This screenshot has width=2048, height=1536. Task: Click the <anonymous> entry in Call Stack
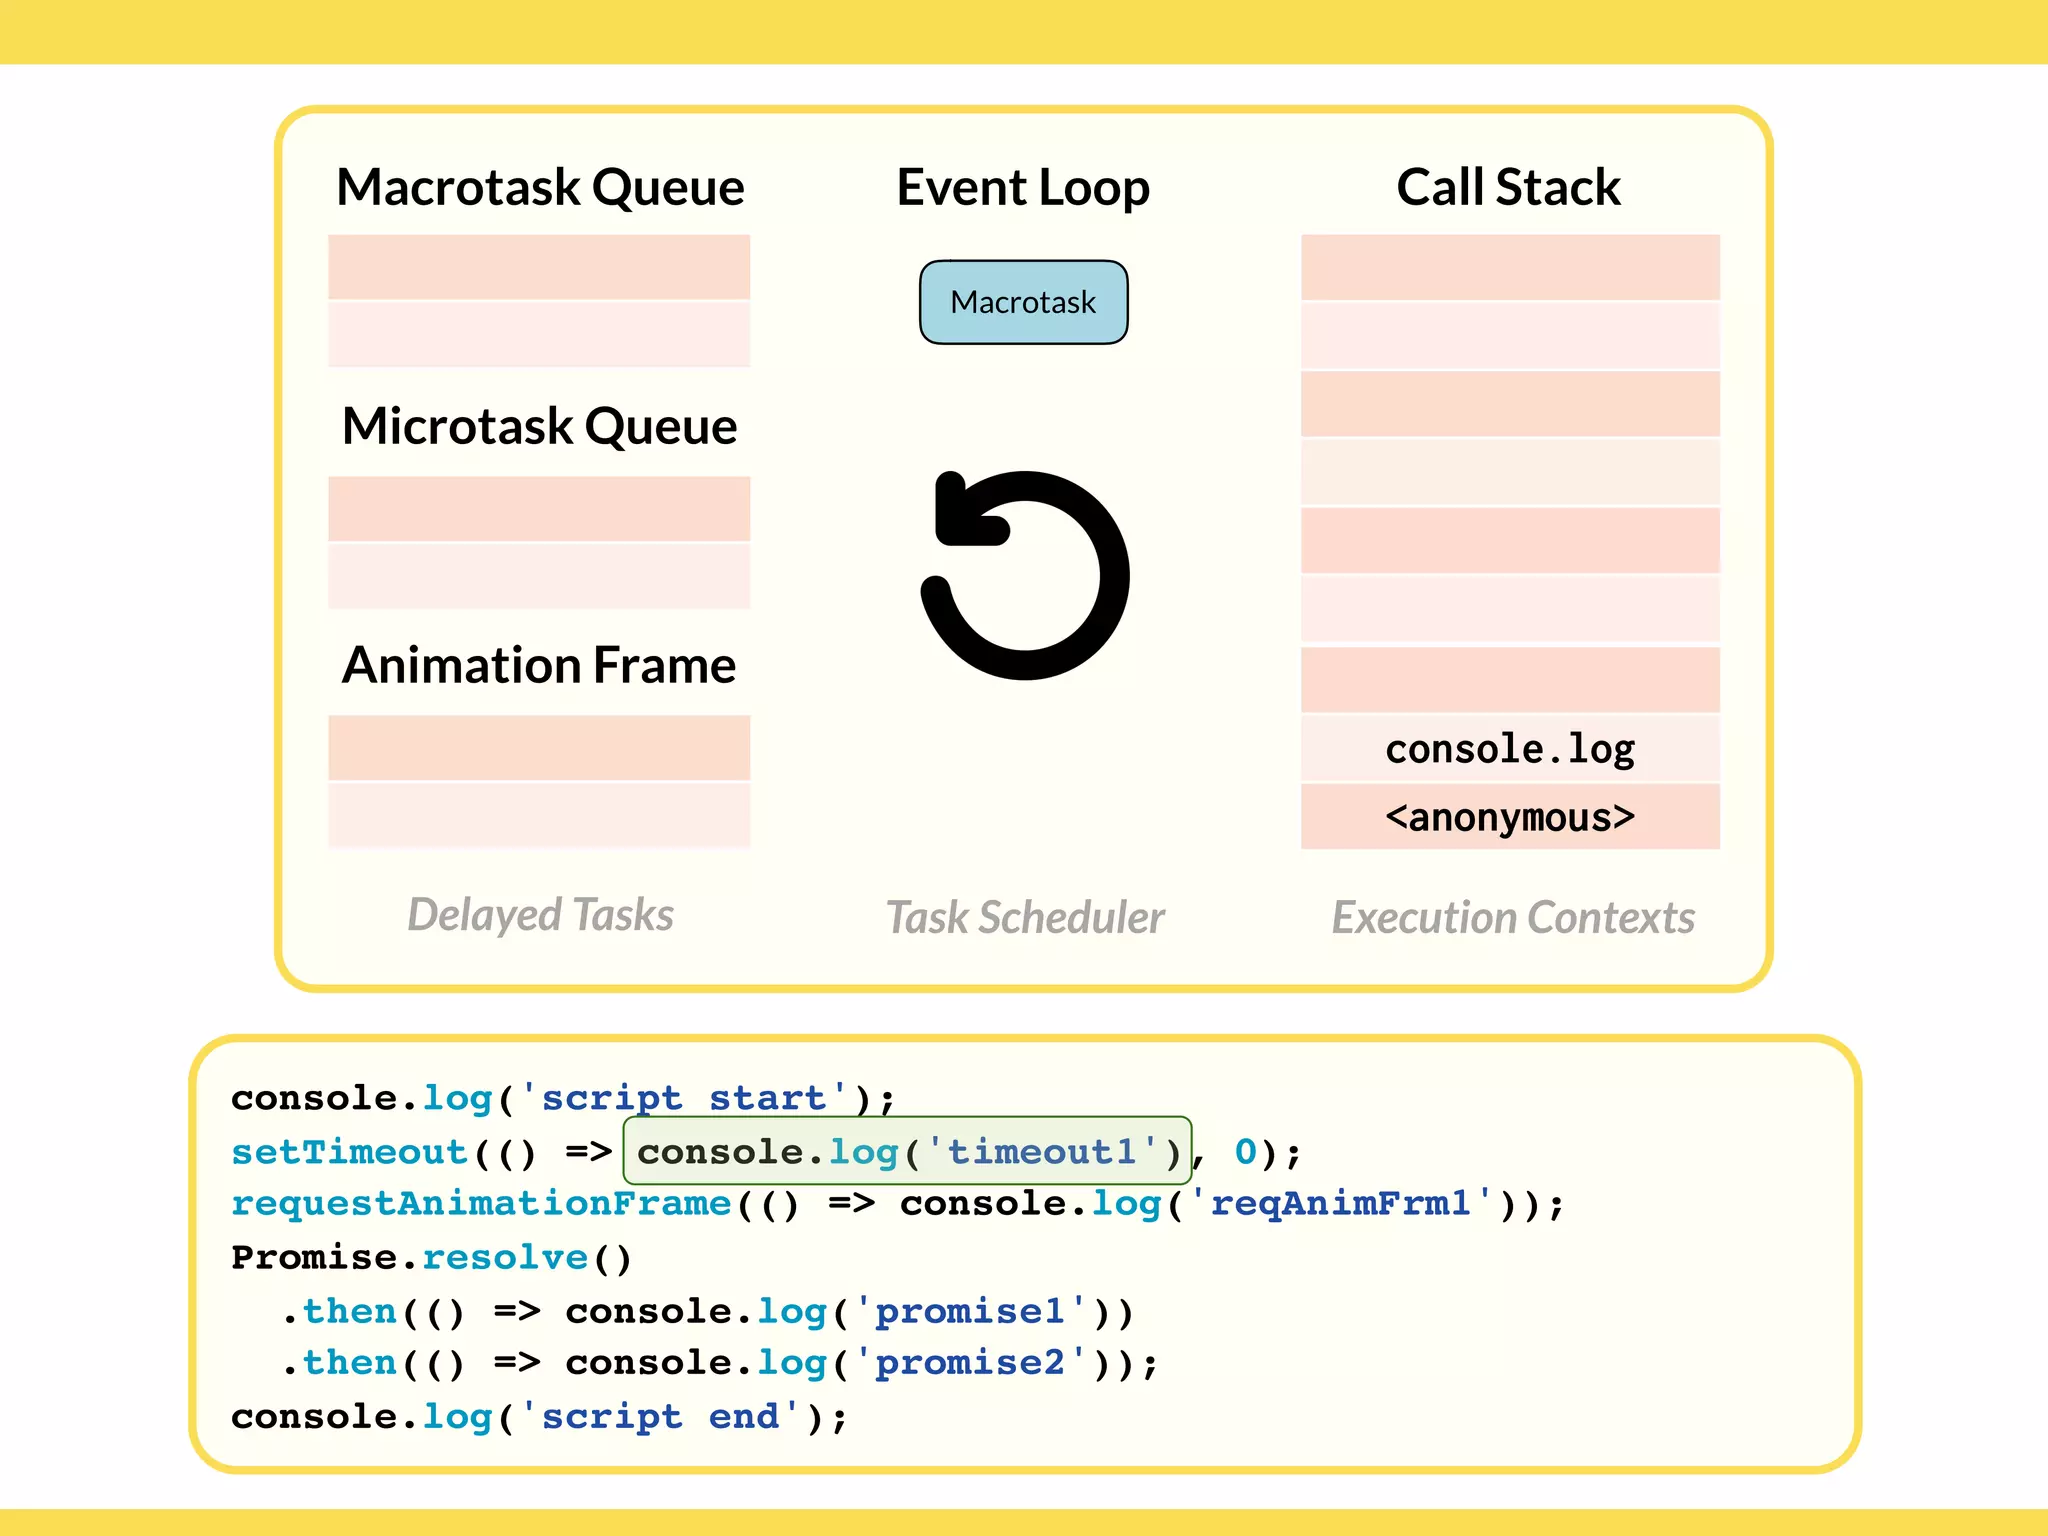(1509, 817)
